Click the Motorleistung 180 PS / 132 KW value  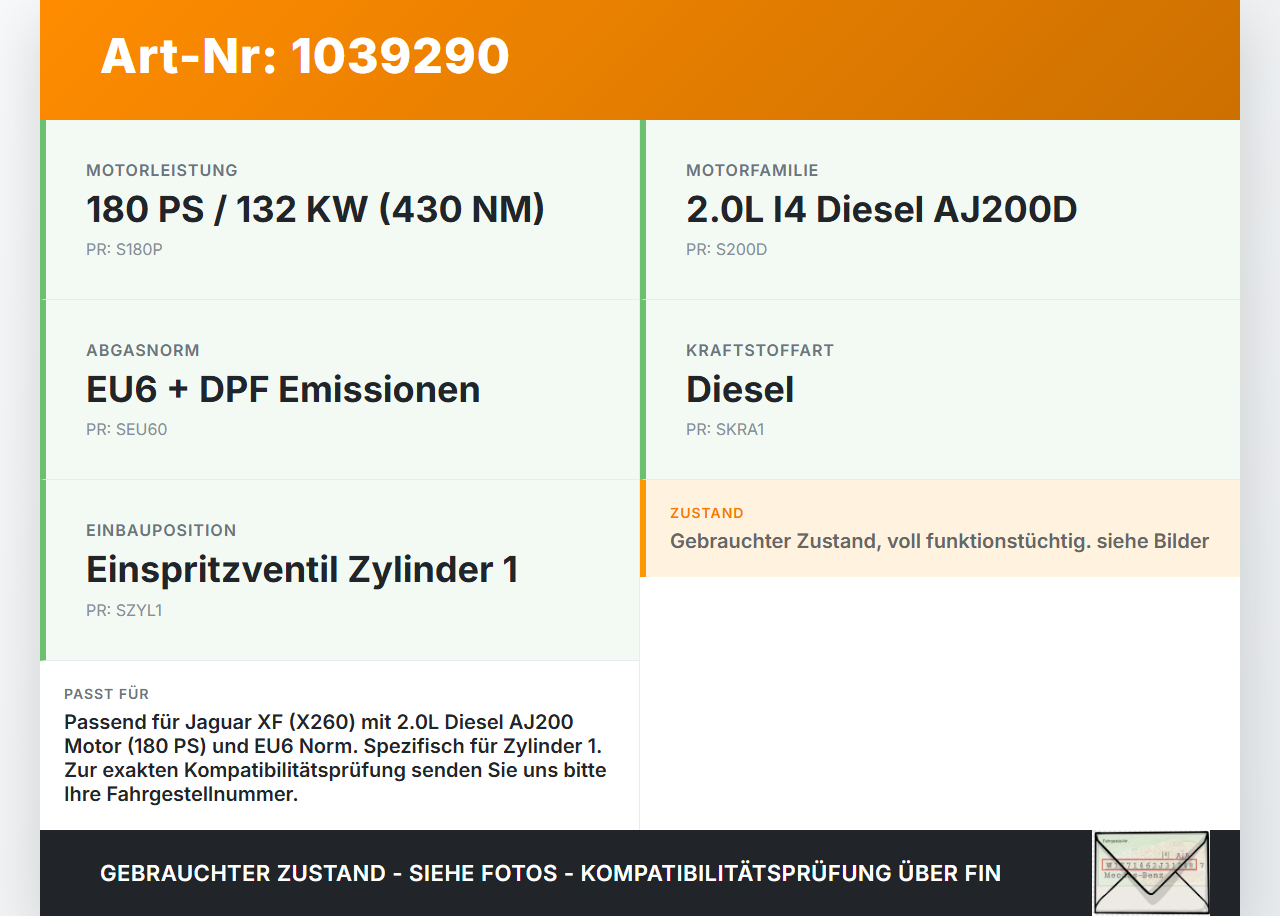pos(315,210)
